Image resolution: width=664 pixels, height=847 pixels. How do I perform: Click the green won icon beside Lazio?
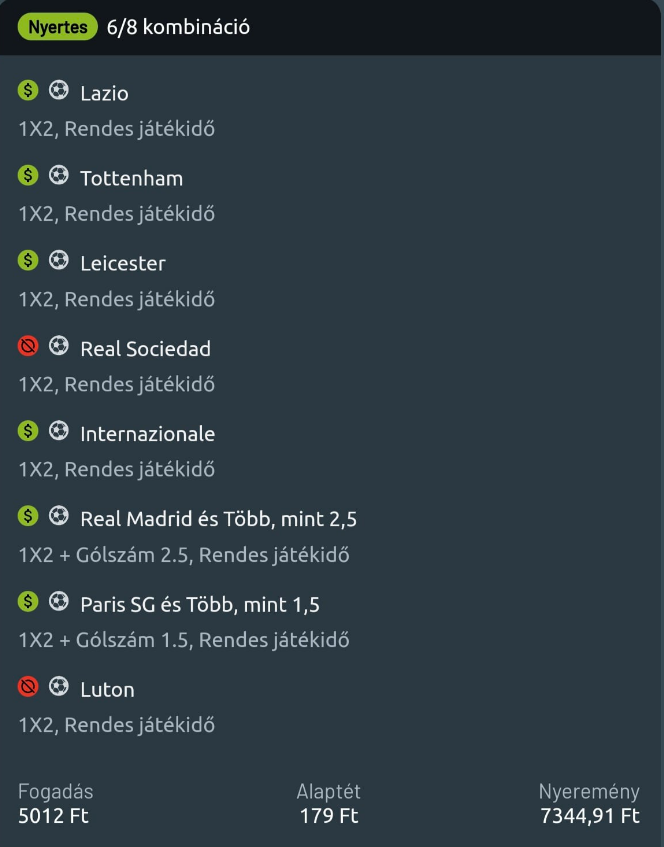point(28,91)
